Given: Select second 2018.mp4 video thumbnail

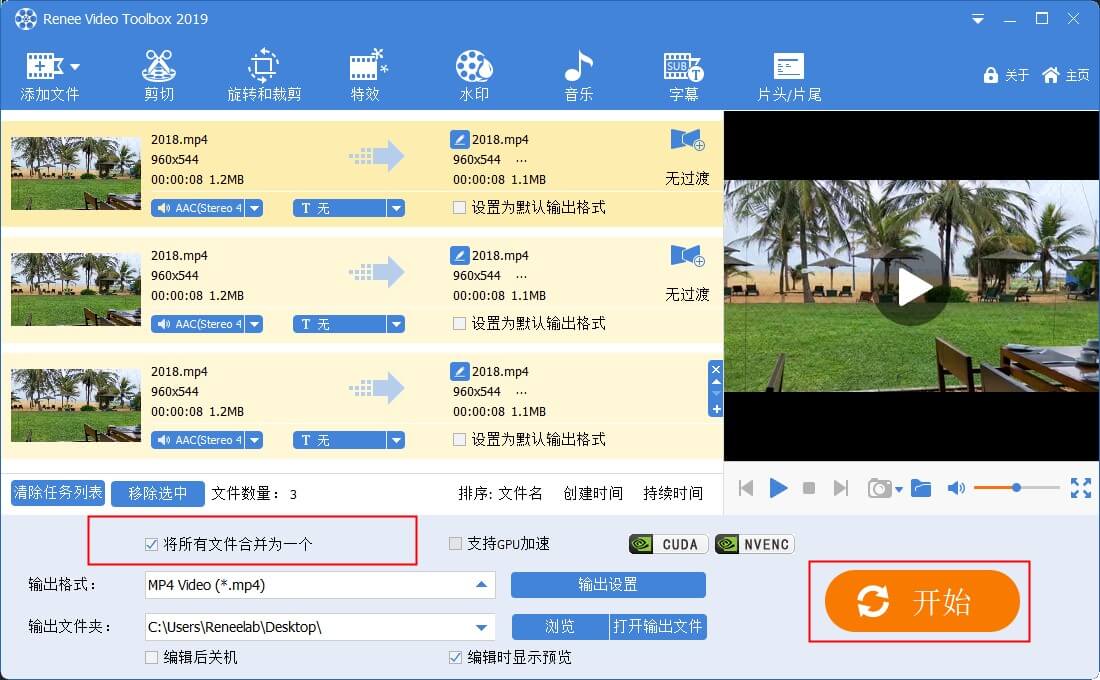Looking at the screenshot, I should coord(76,289).
